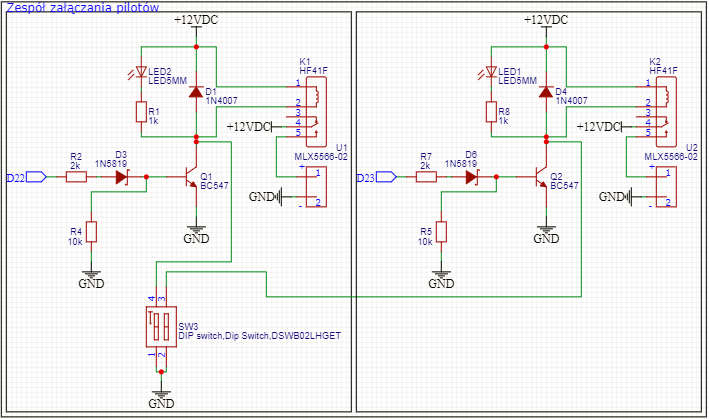Select the junction dot at D6 cathode
Viewport: 709px width, 419px height.
(x=496, y=177)
